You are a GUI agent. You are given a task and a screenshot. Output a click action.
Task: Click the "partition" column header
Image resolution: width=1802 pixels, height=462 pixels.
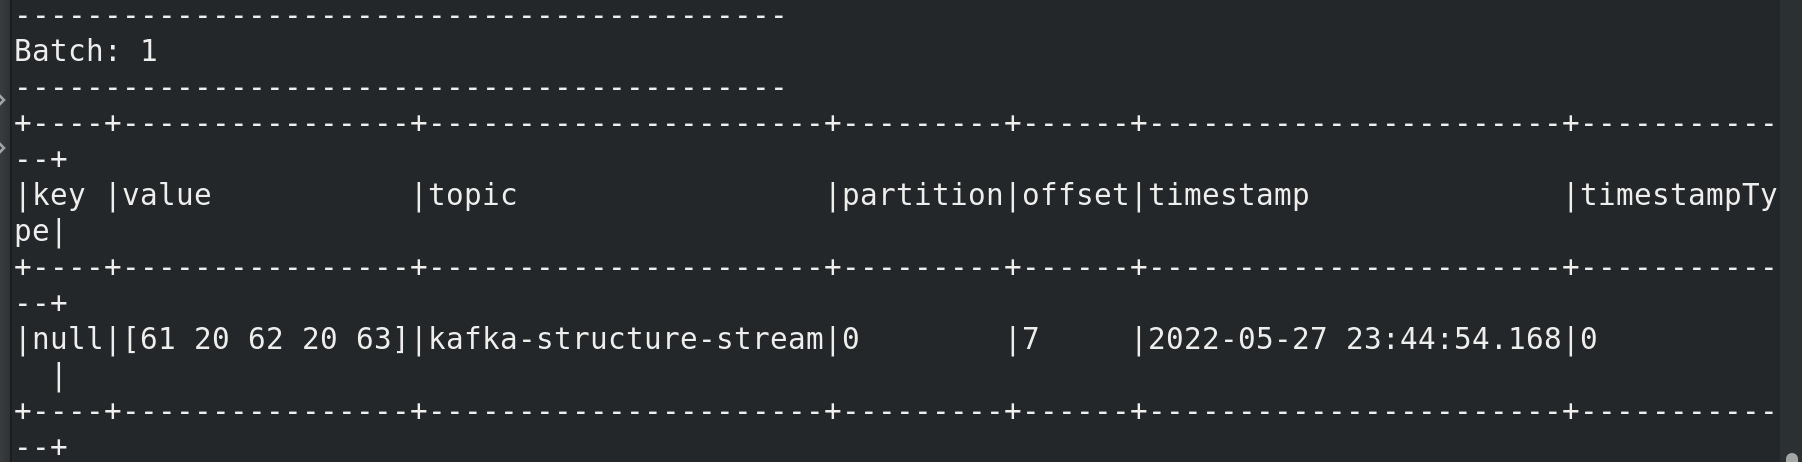[x=923, y=195]
